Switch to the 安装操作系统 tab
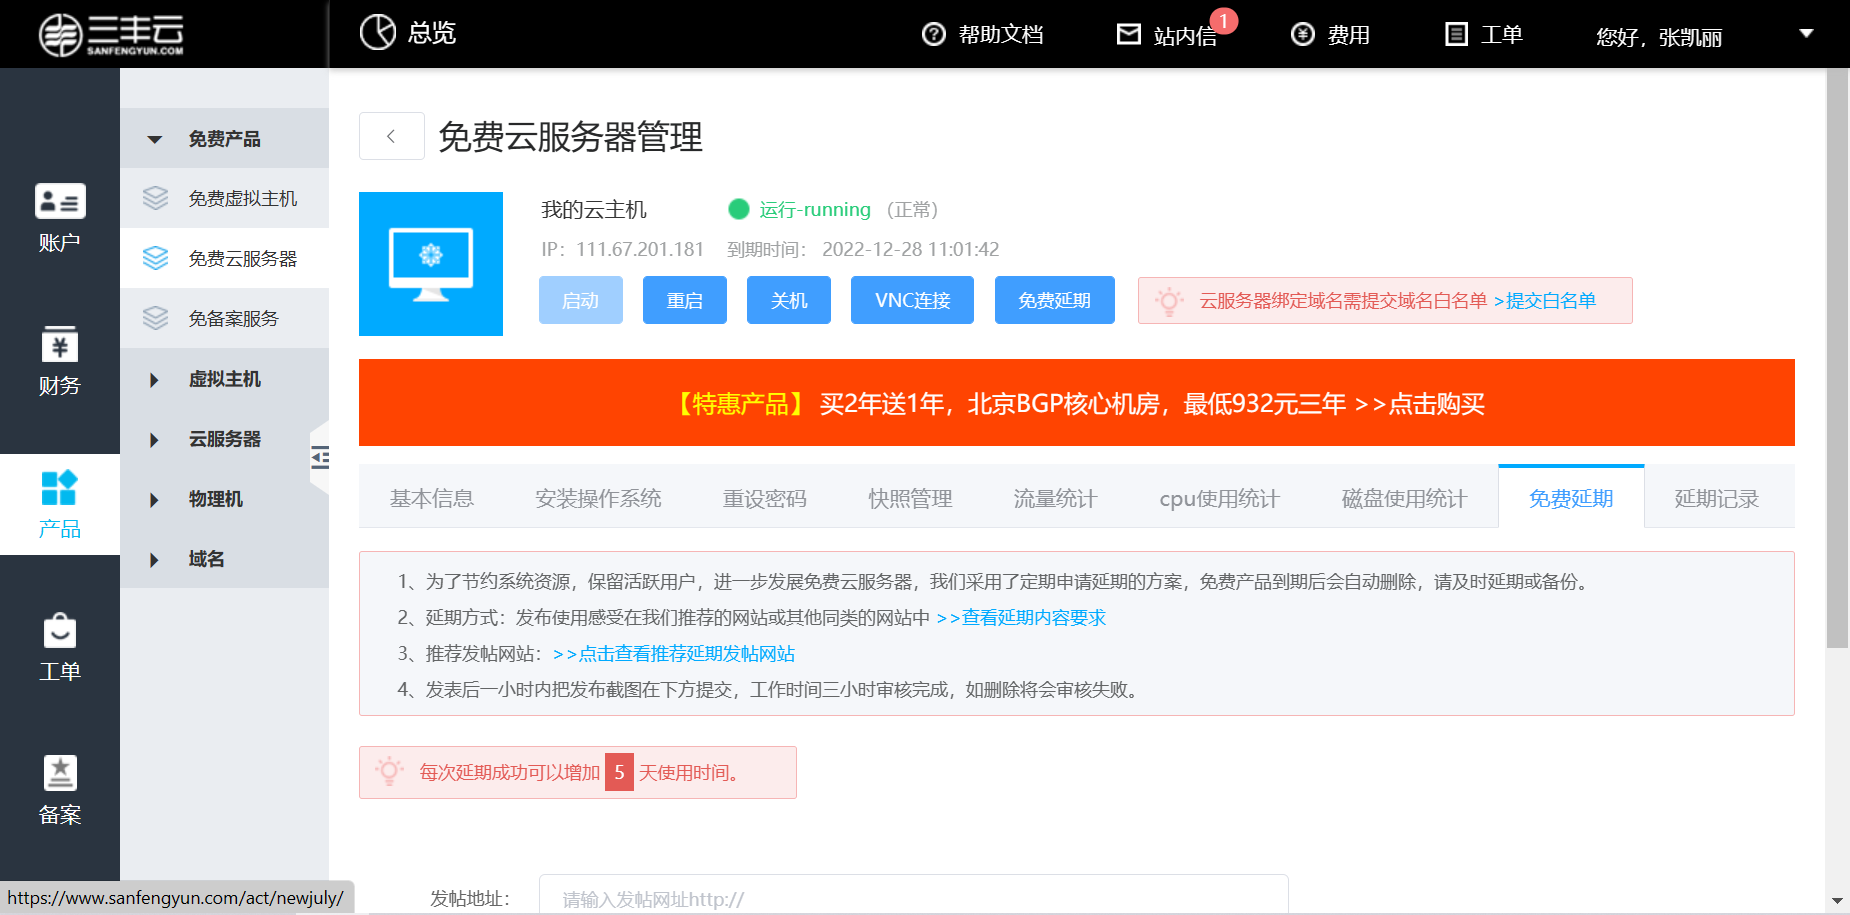 pyautogui.click(x=598, y=498)
